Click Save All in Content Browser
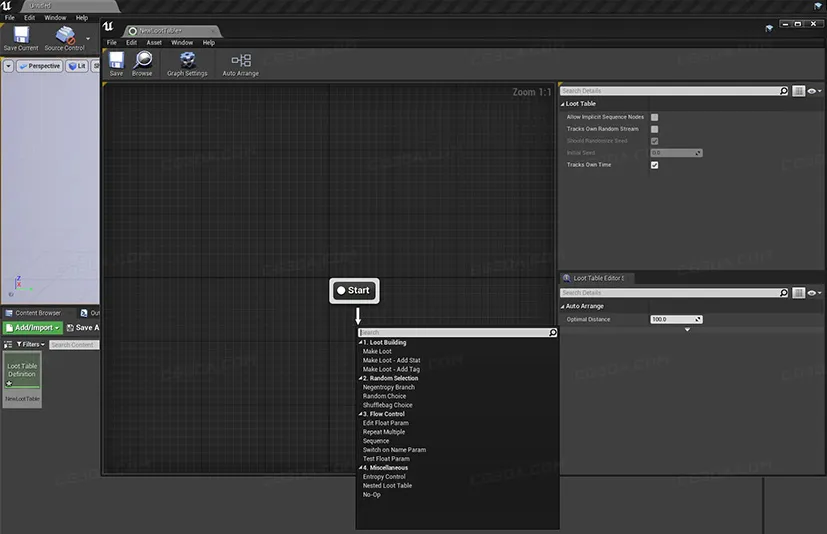 (x=83, y=328)
